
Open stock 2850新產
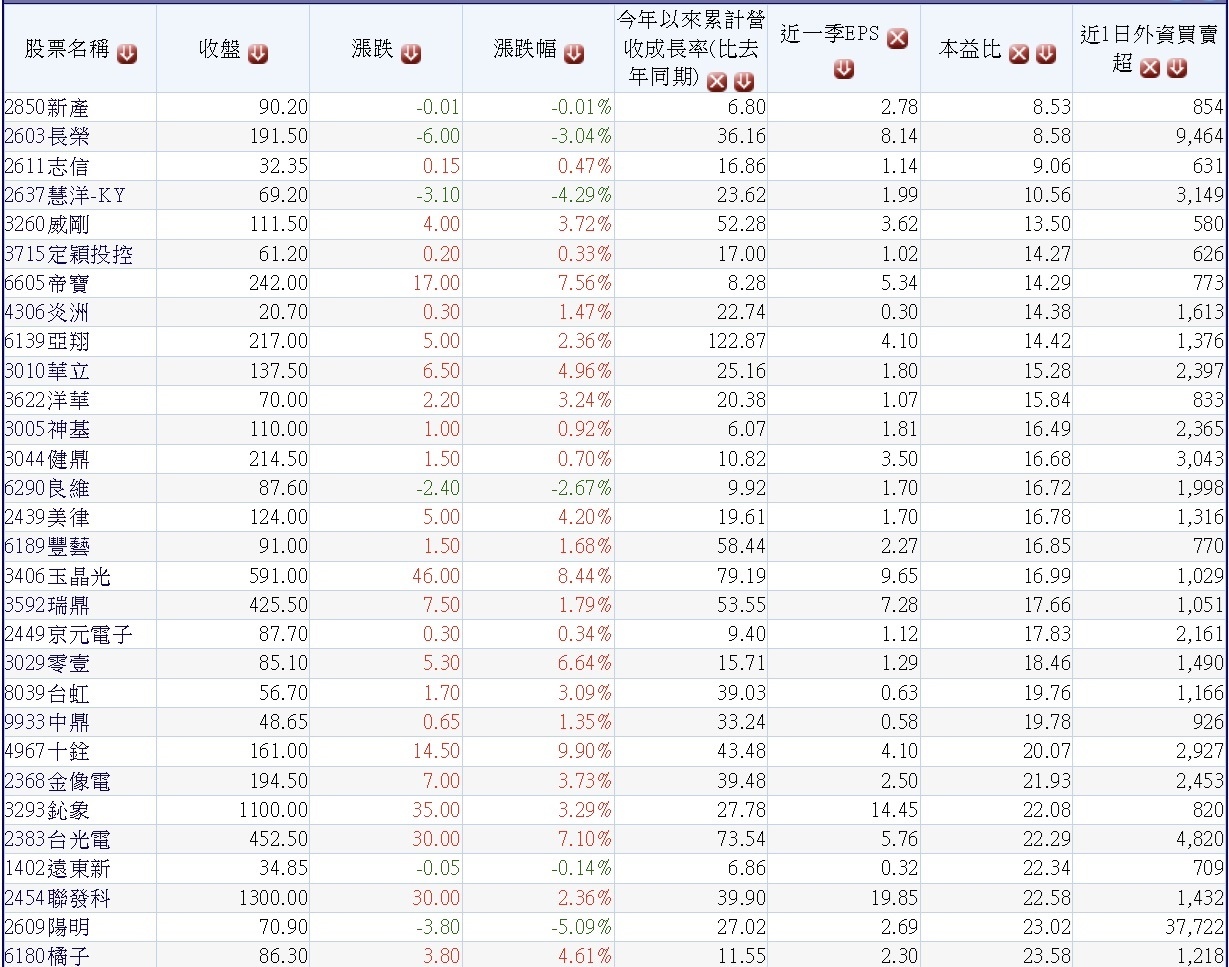click(46, 108)
